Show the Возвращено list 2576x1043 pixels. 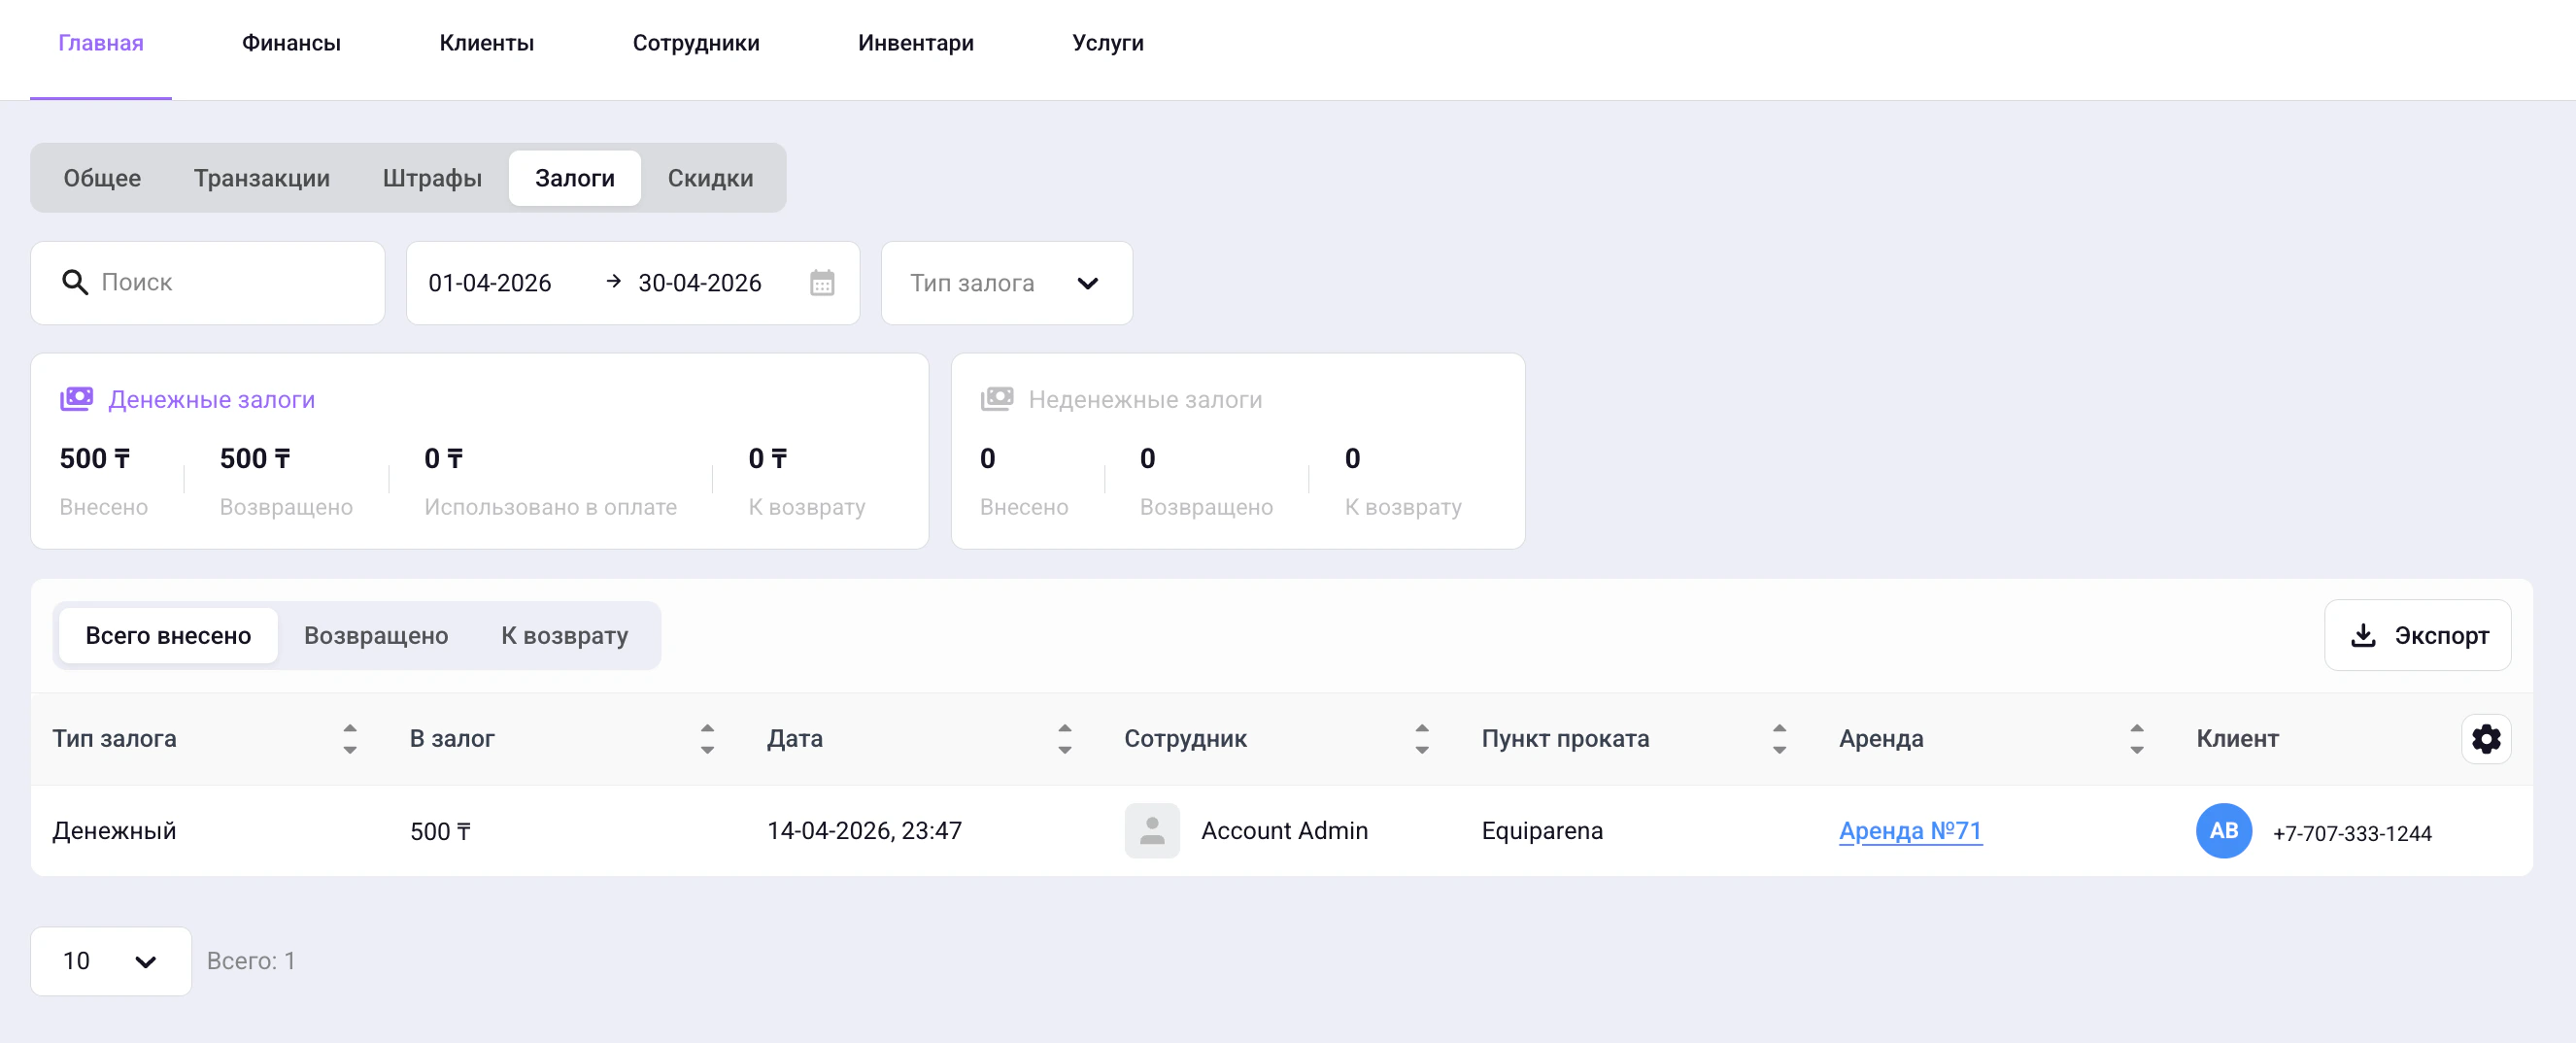pos(376,636)
